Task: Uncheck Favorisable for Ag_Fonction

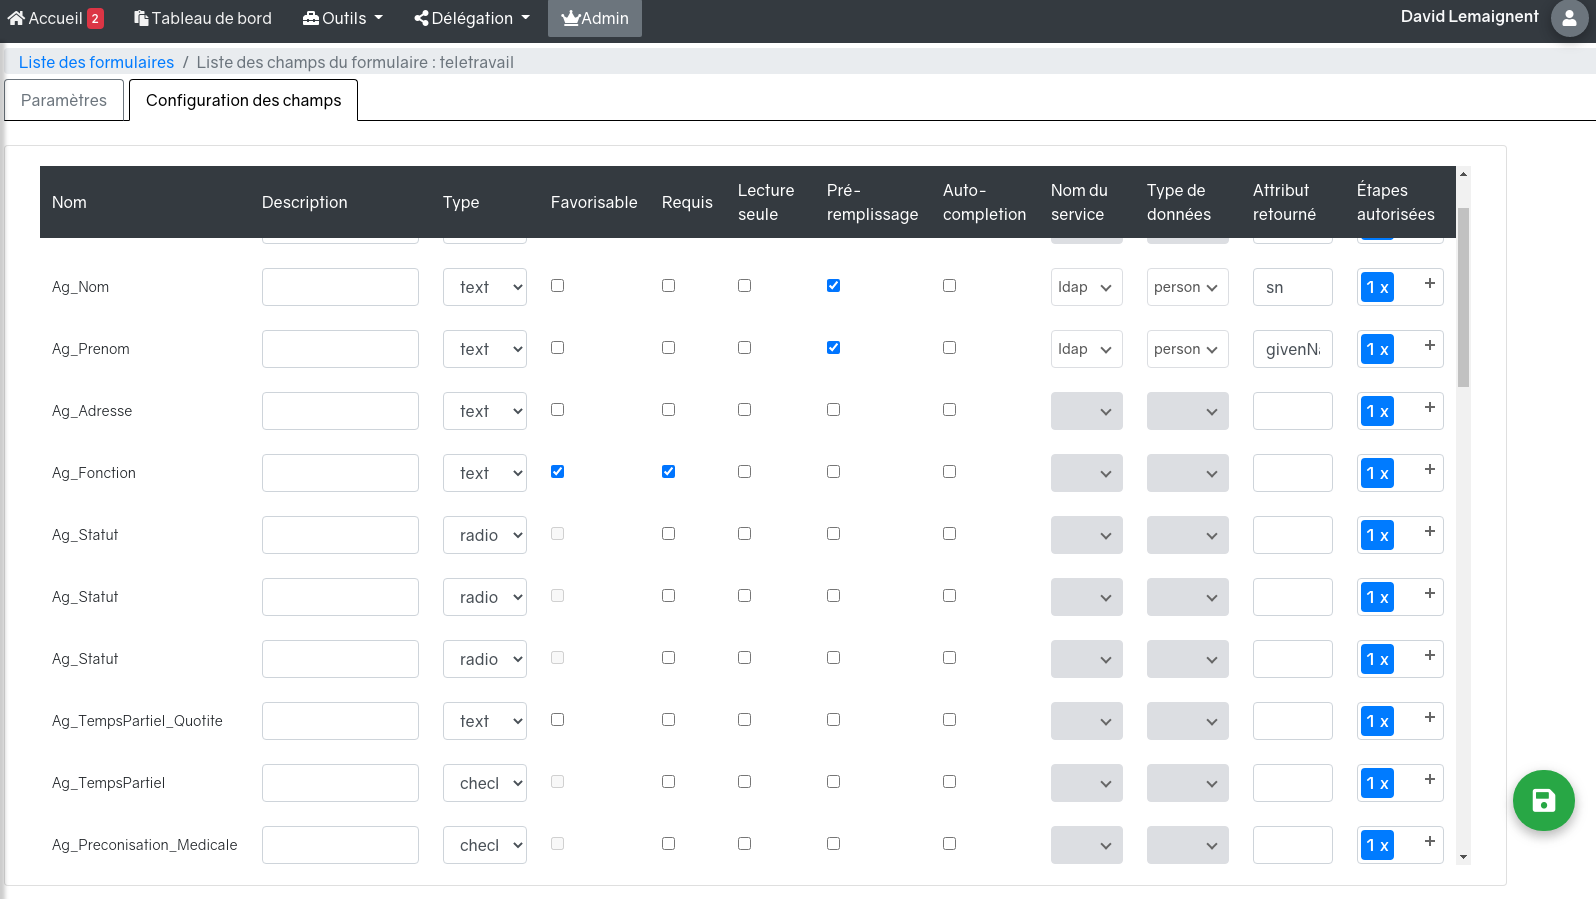Action: tap(557, 472)
